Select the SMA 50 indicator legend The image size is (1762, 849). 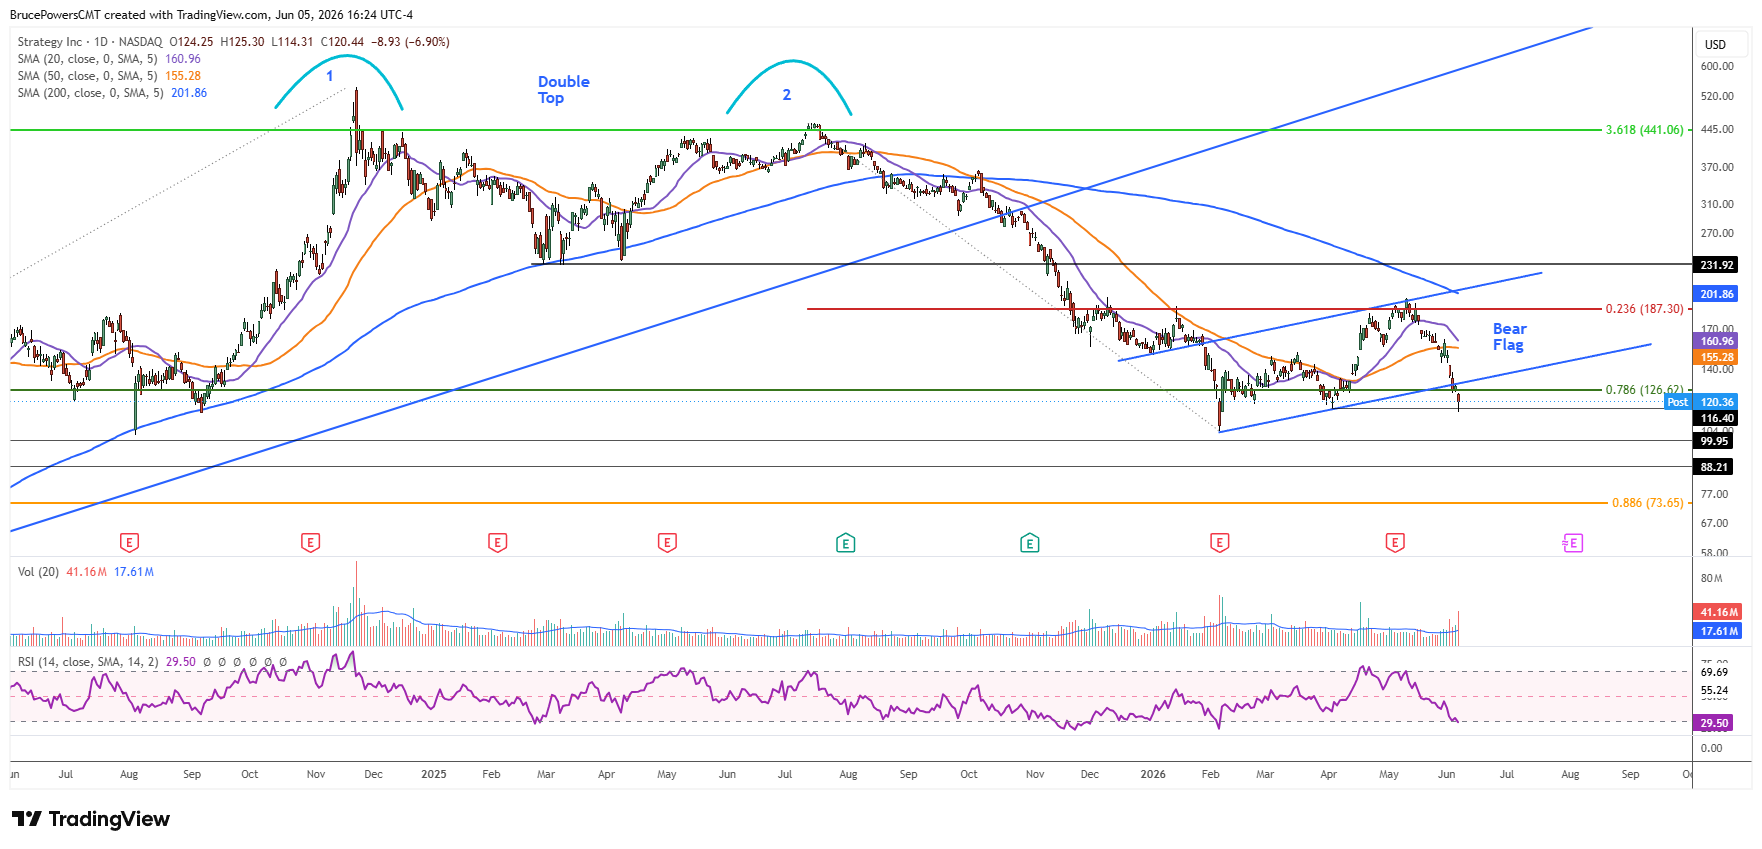tap(109, 76)
